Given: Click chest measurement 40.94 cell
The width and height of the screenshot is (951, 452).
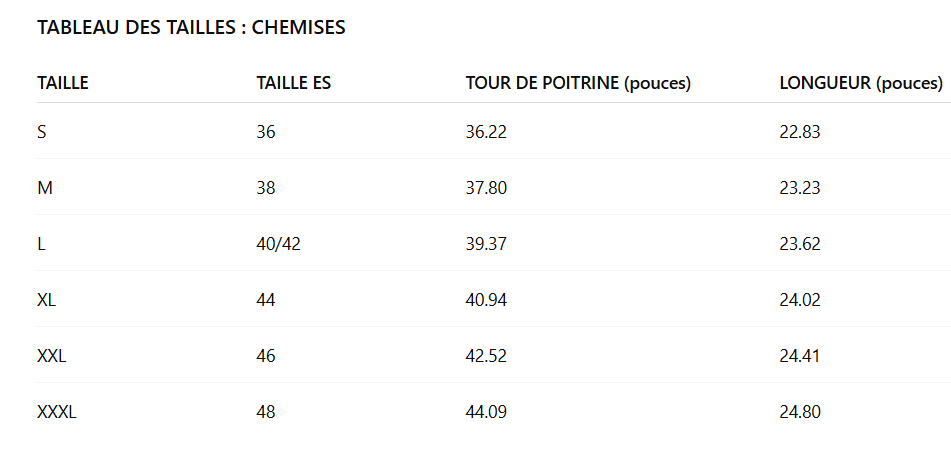Looking at the screenshot, I should click(486, 300).
